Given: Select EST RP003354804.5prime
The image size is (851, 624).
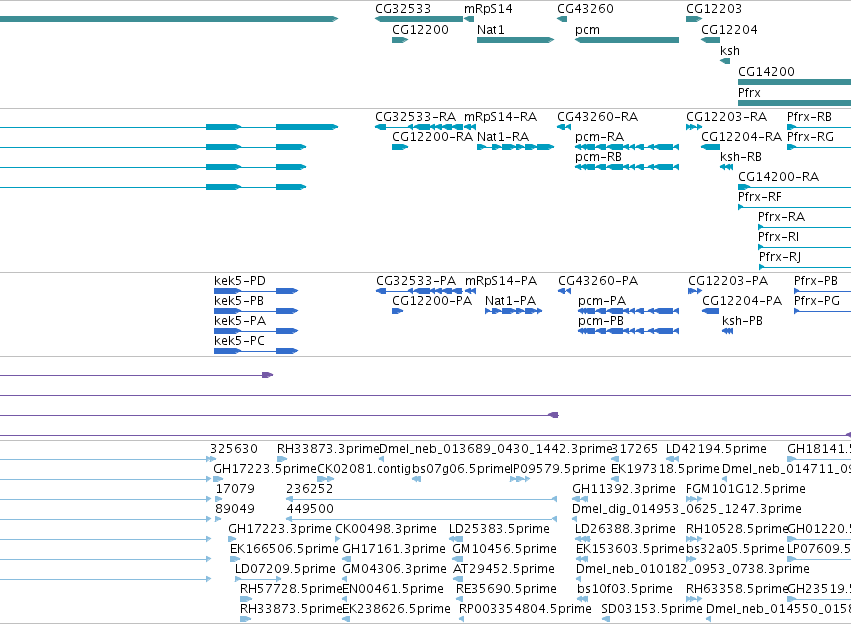Looking at the screenshot, I should [525, 609].
